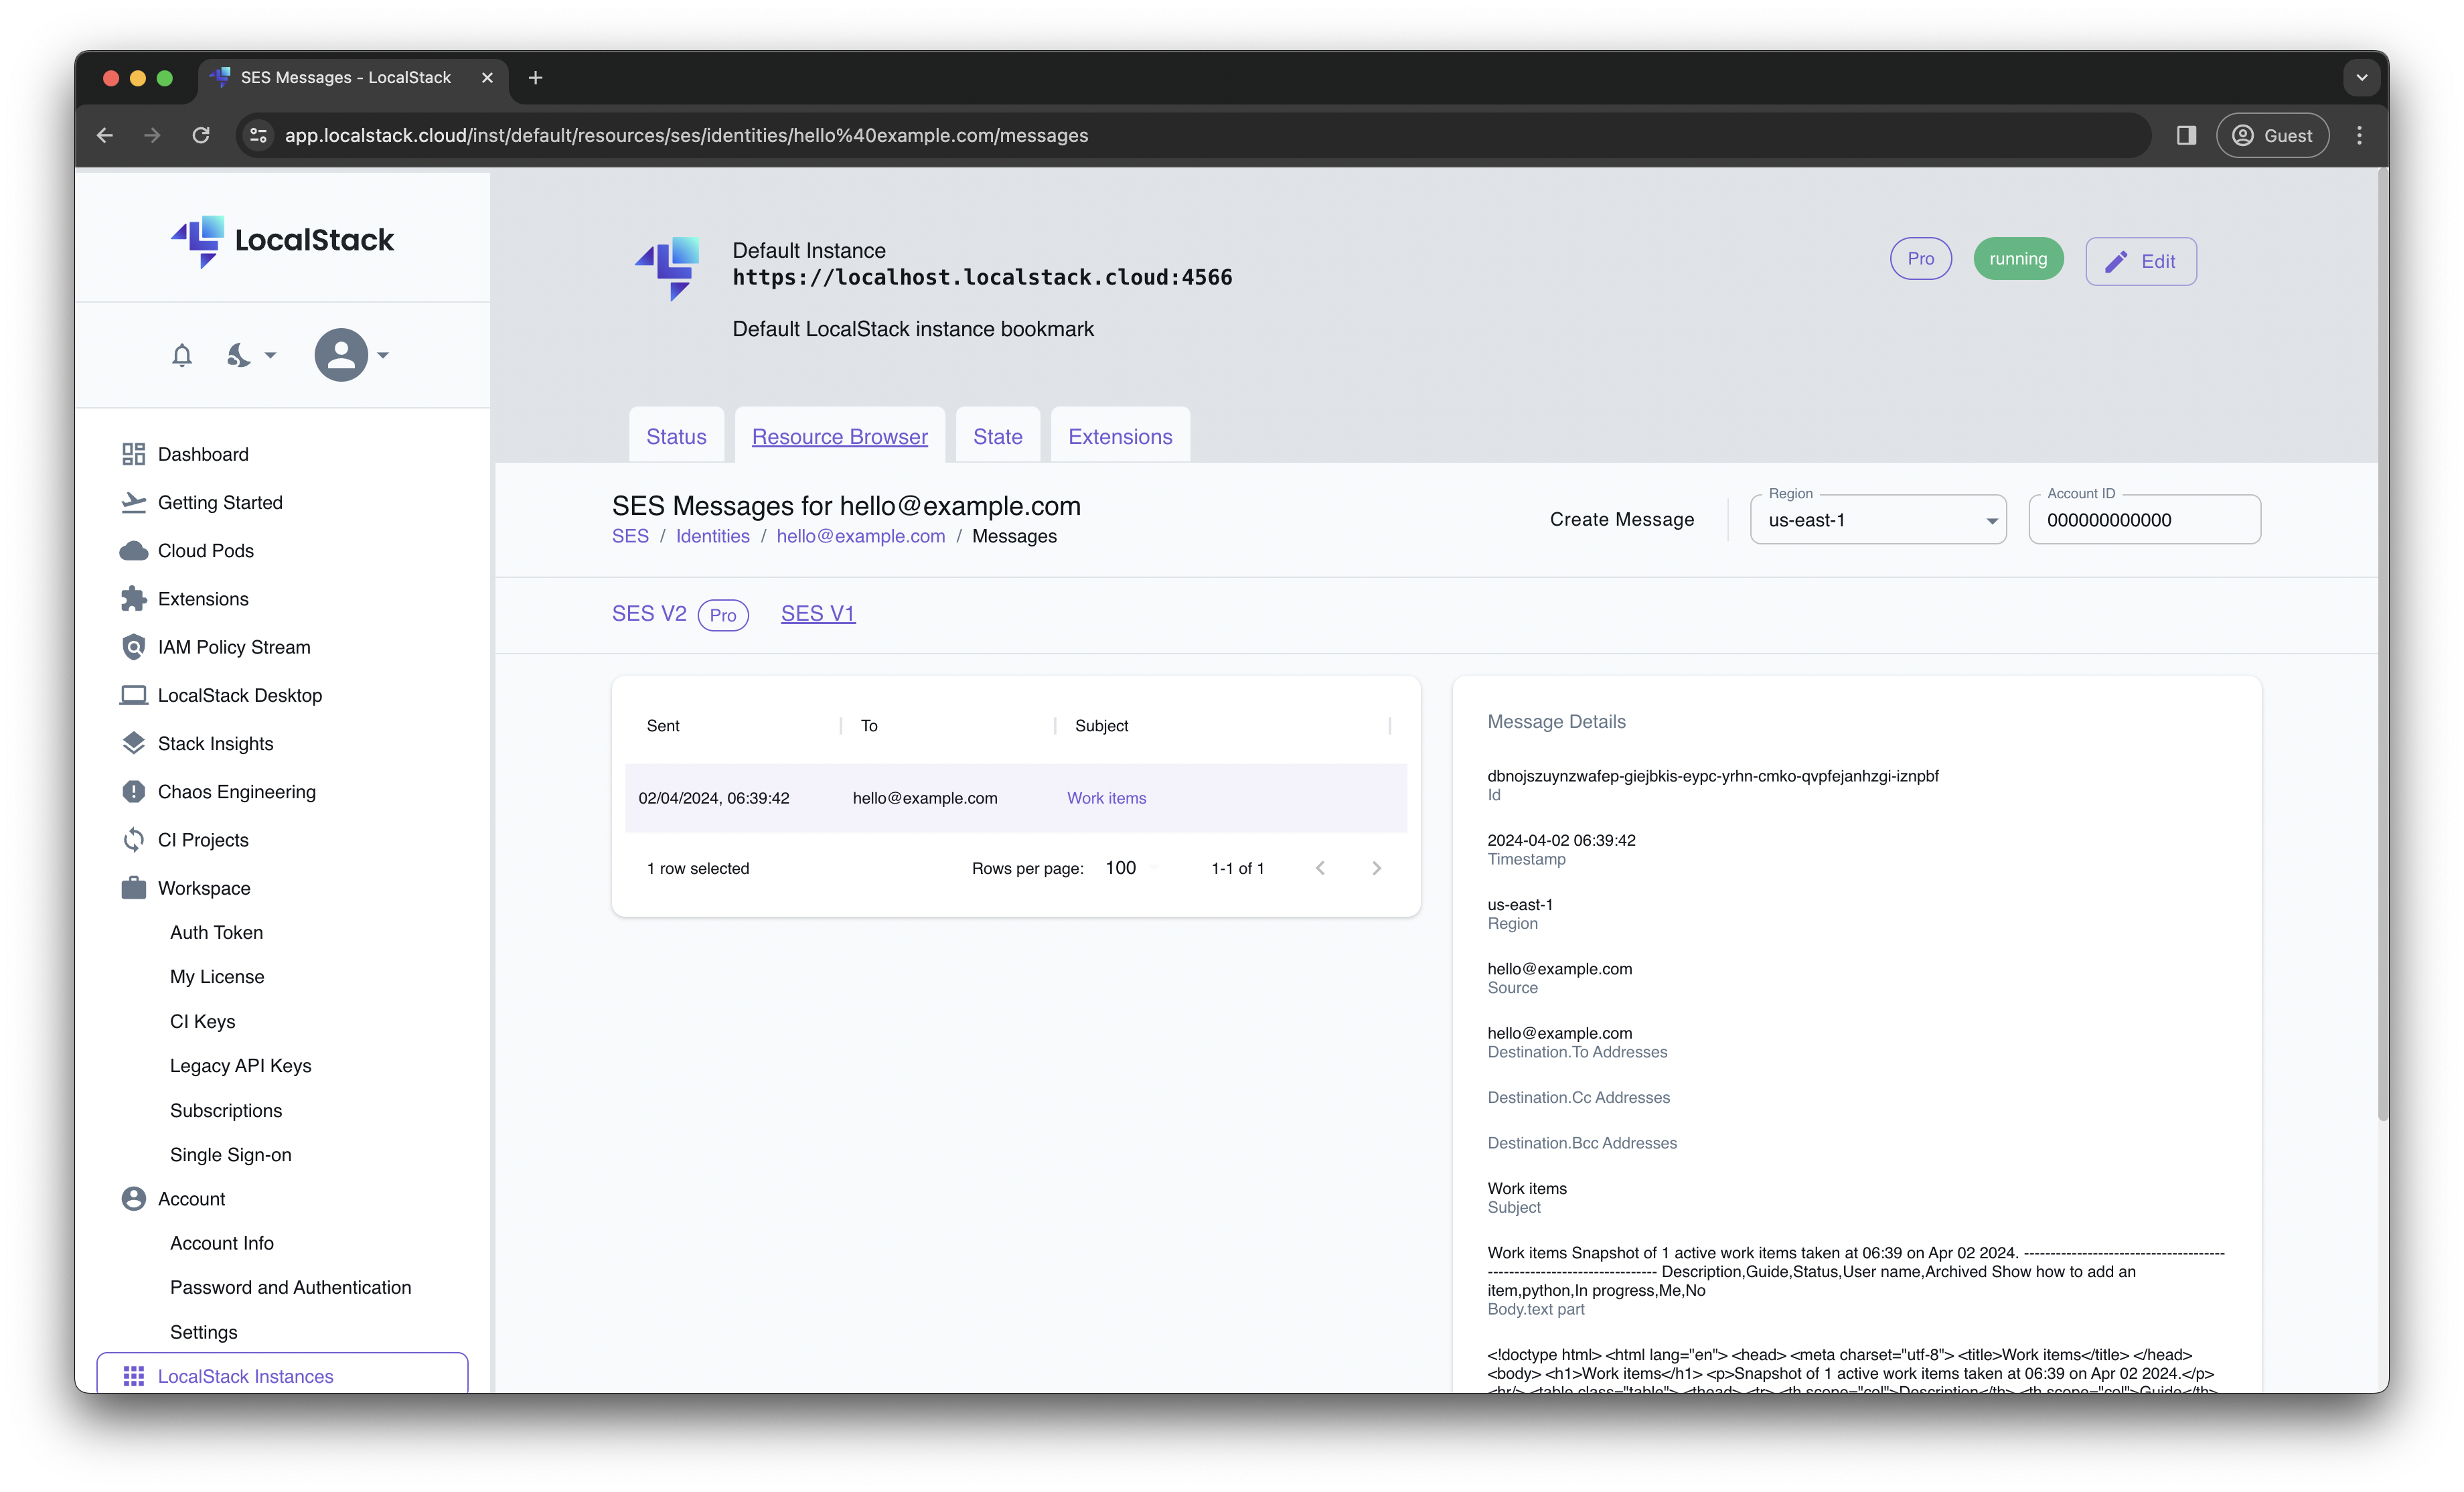Click the SES breadcrumb link

point(630,536)
